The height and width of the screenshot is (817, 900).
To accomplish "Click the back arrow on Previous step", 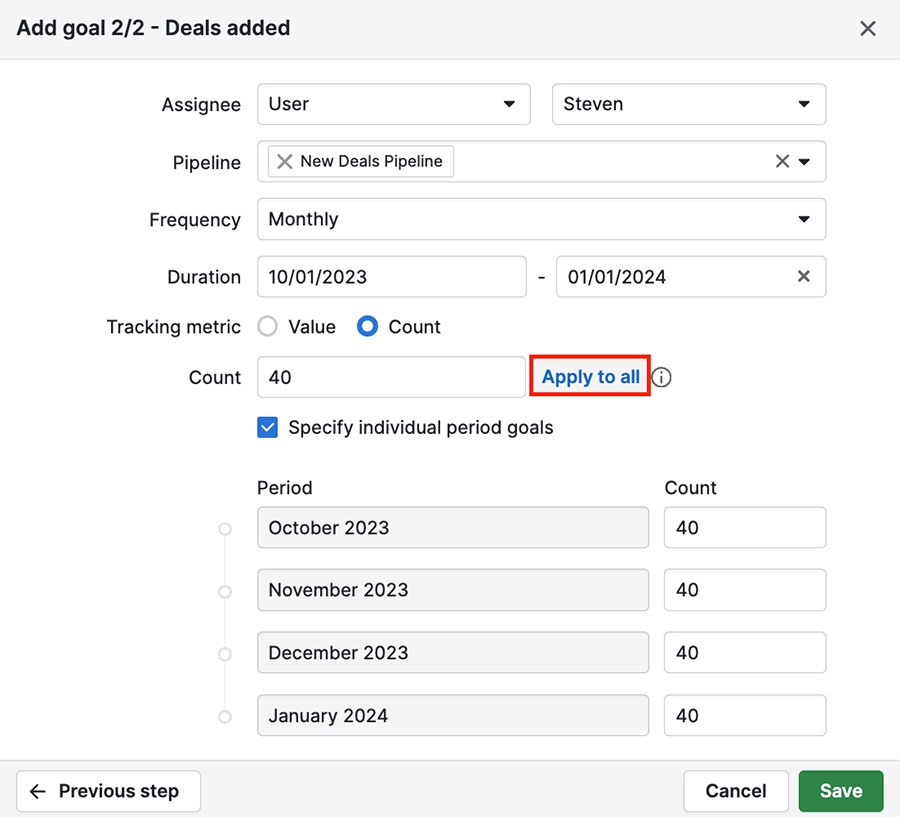I will 38,791.
